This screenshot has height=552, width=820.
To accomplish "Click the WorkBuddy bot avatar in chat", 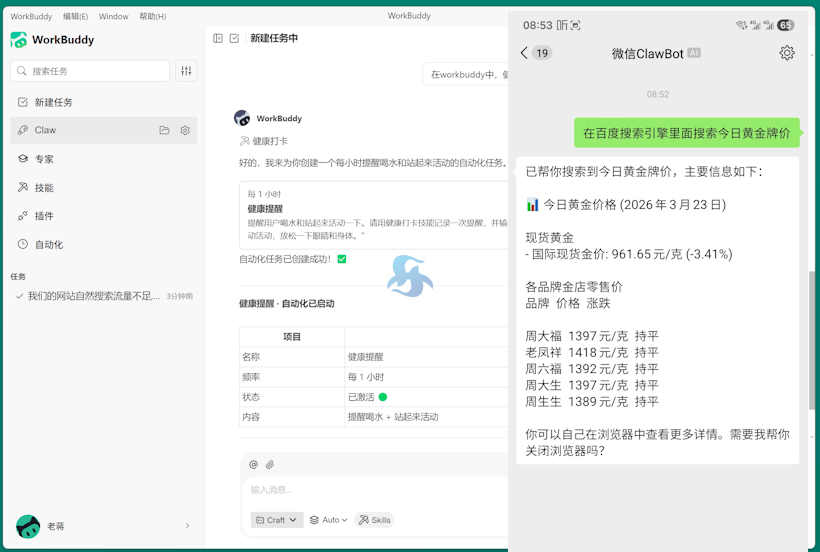I will click(242, 118).
